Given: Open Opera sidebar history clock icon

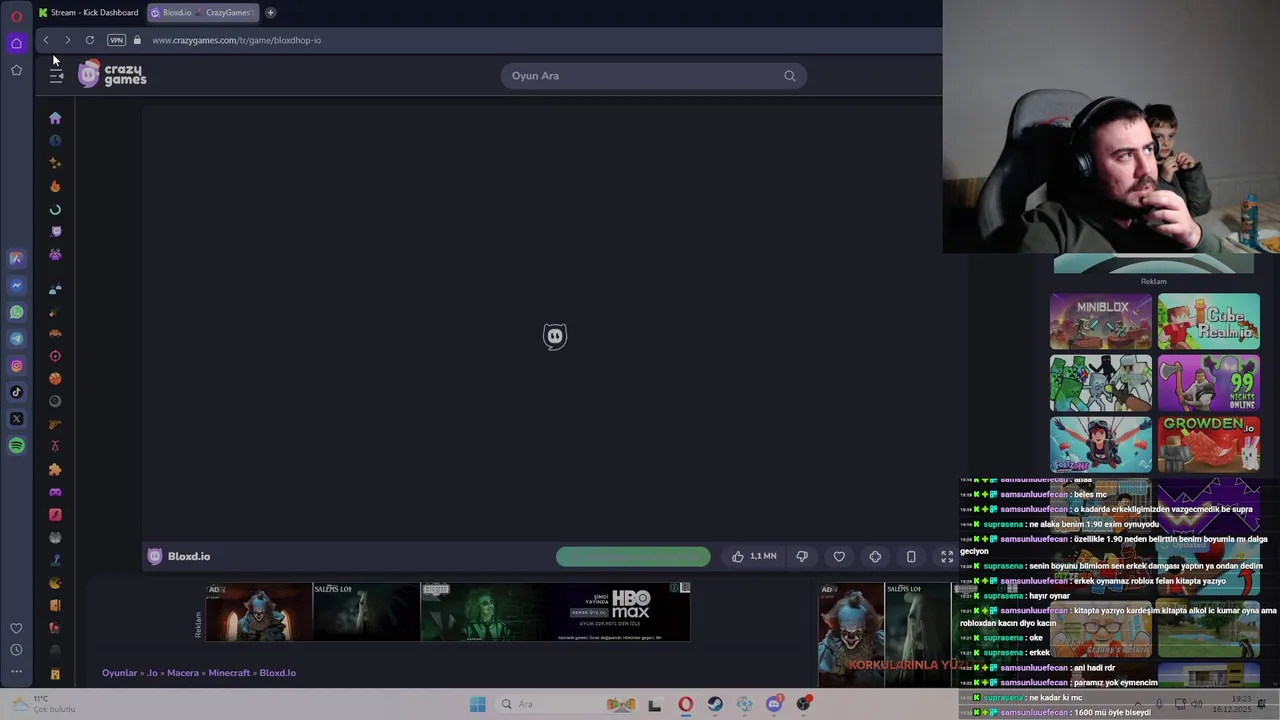Looking at the screenshot, I should point(16,650).
